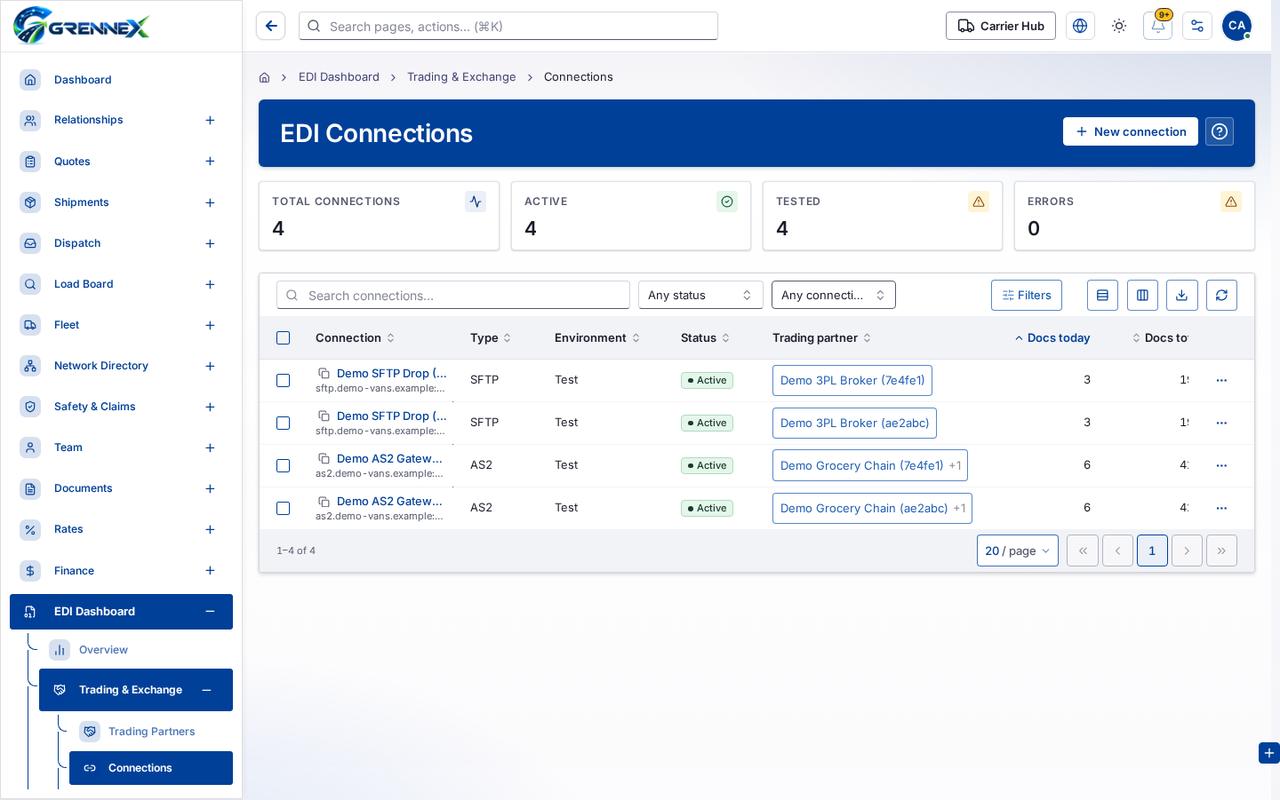This screenshot has width=1280, height=800.
Task: Toggle the light theme sun icon
Action: pos(1119,26)
